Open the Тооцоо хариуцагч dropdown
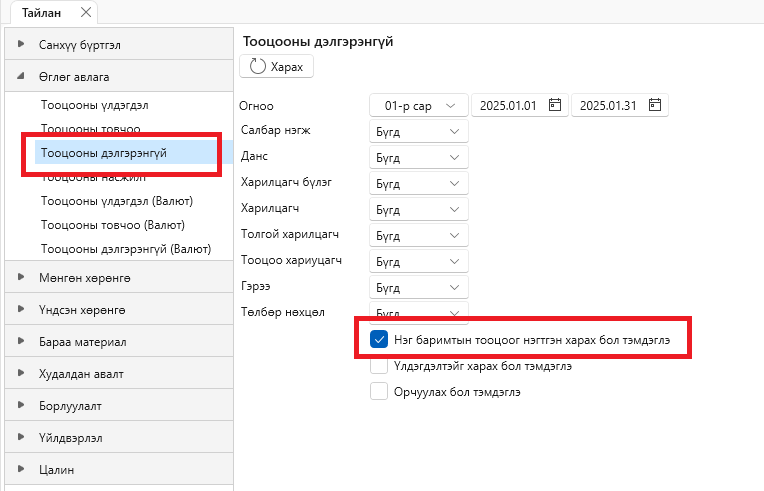Screen dimensions: 764x491 pos(419,262)
